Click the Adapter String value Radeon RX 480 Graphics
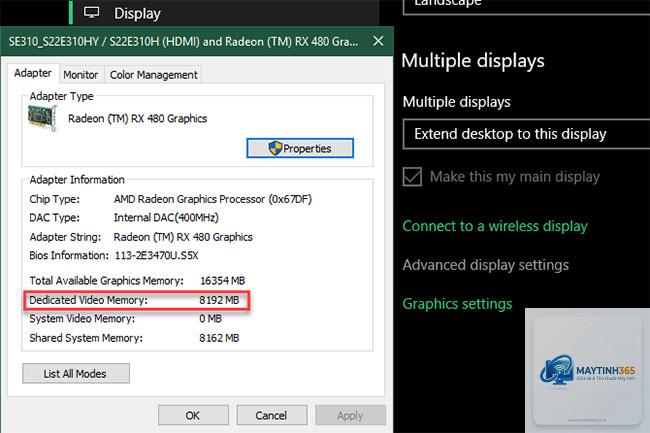The width and height of the screenshot is (650, 433). pyautogui.click(x=183, y=237)
